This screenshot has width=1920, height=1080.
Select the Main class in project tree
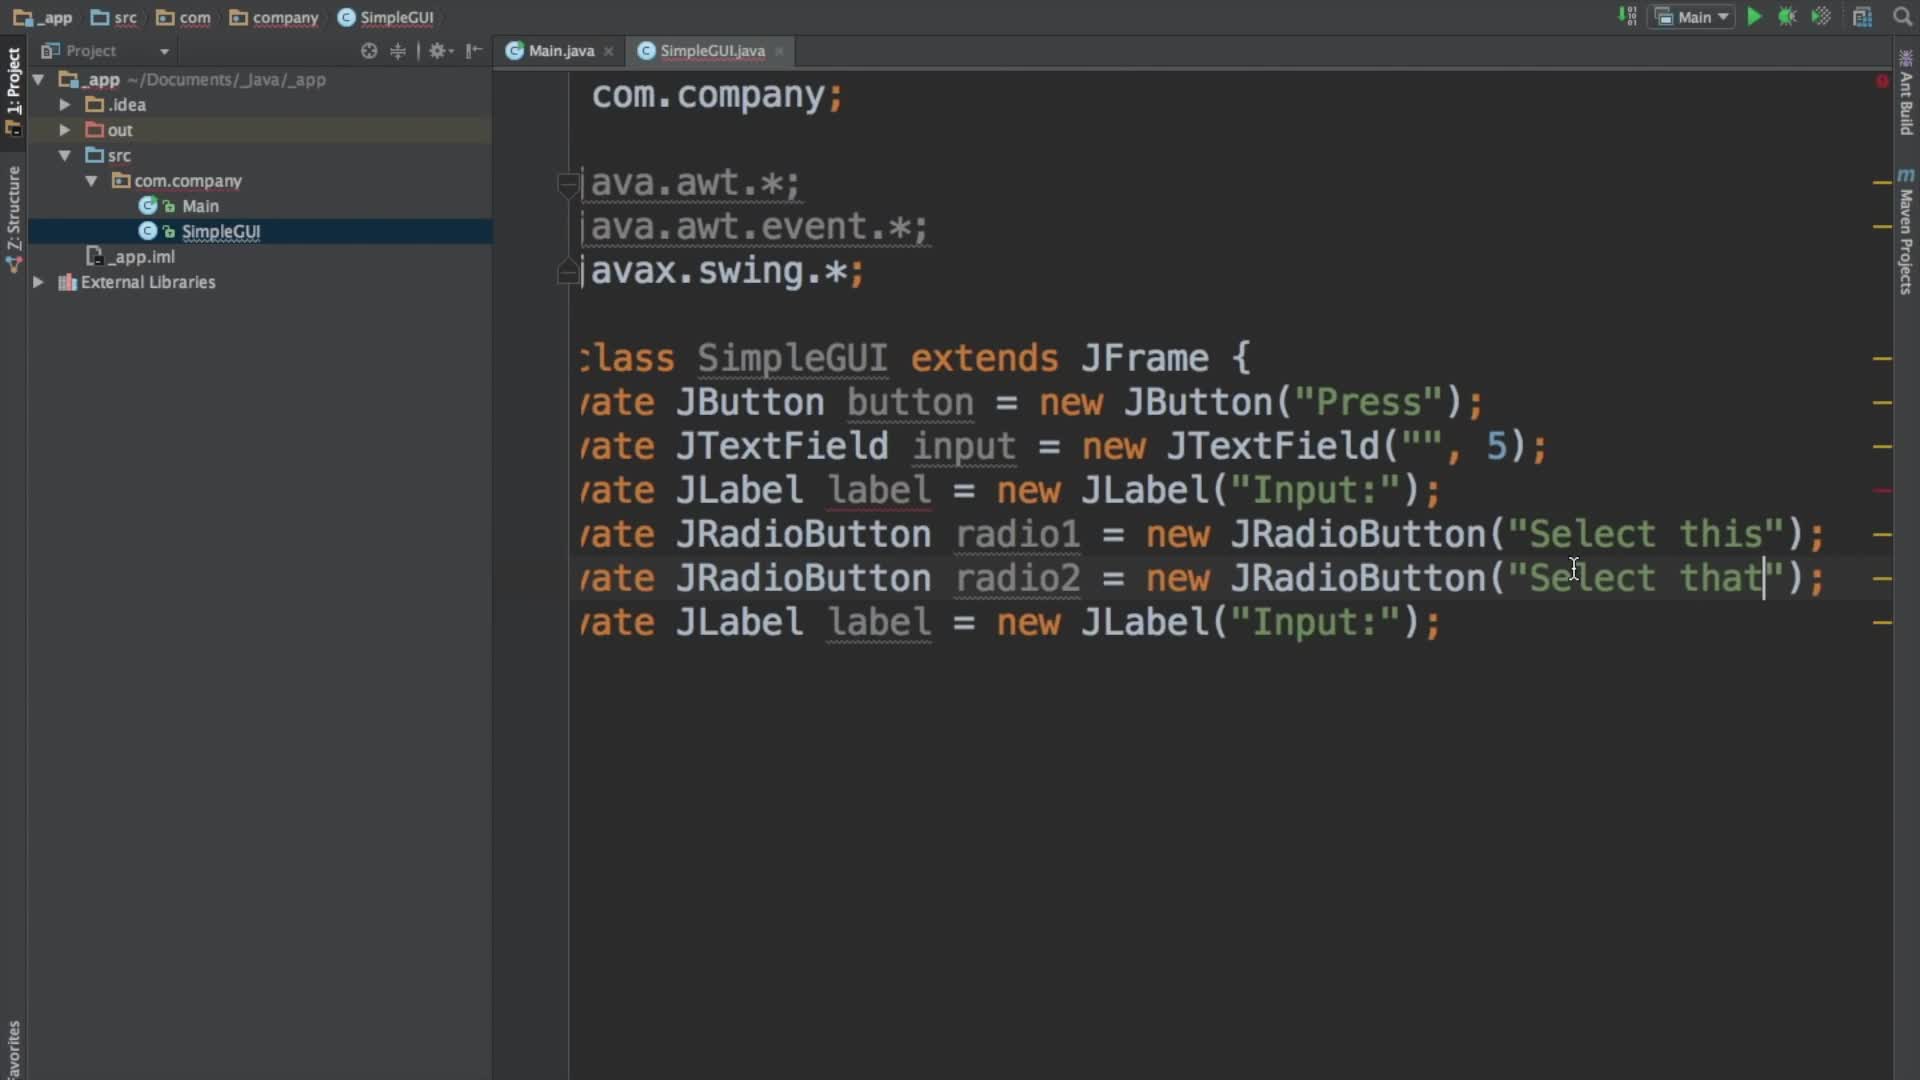click(x=200, y=206)
